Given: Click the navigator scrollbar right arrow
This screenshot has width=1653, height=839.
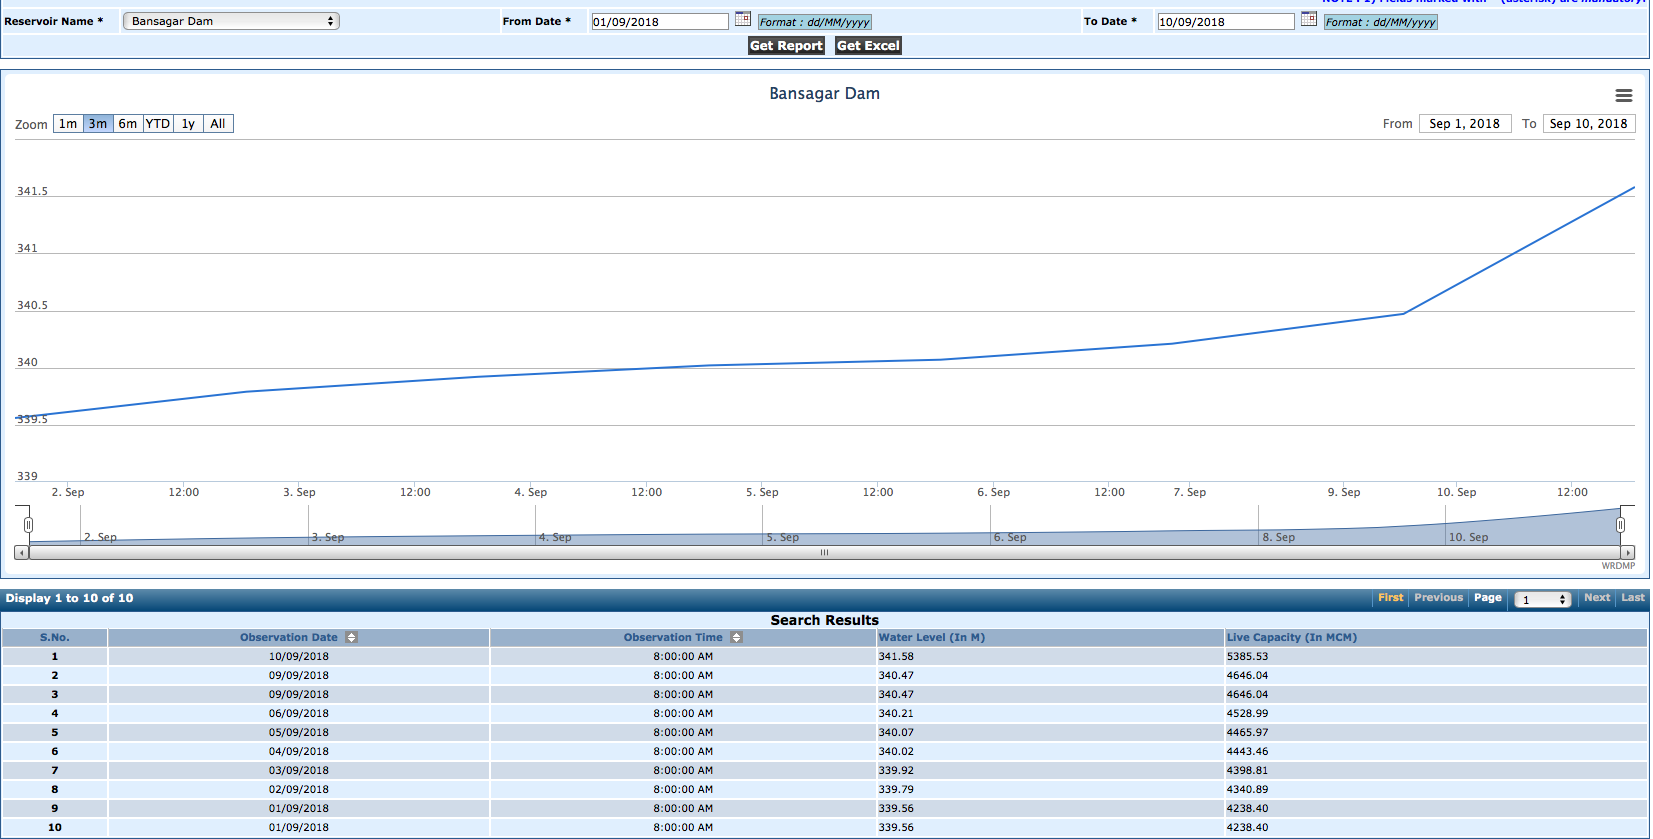Looking at the screenshot, I should [1628, 552].
